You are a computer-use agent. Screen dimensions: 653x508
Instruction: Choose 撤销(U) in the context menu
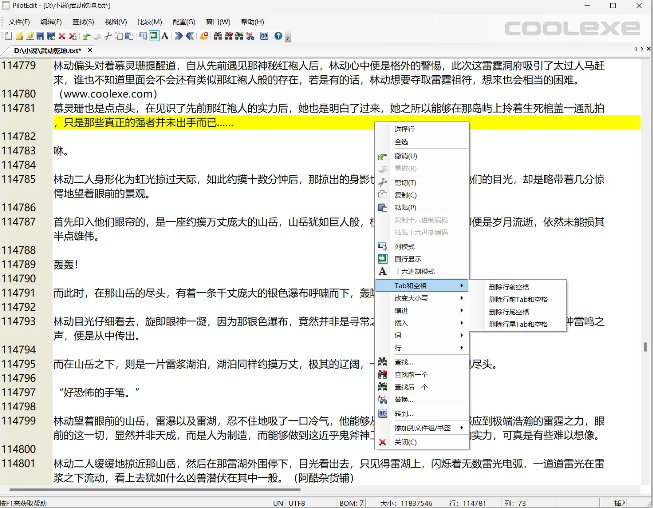(422, 156)
